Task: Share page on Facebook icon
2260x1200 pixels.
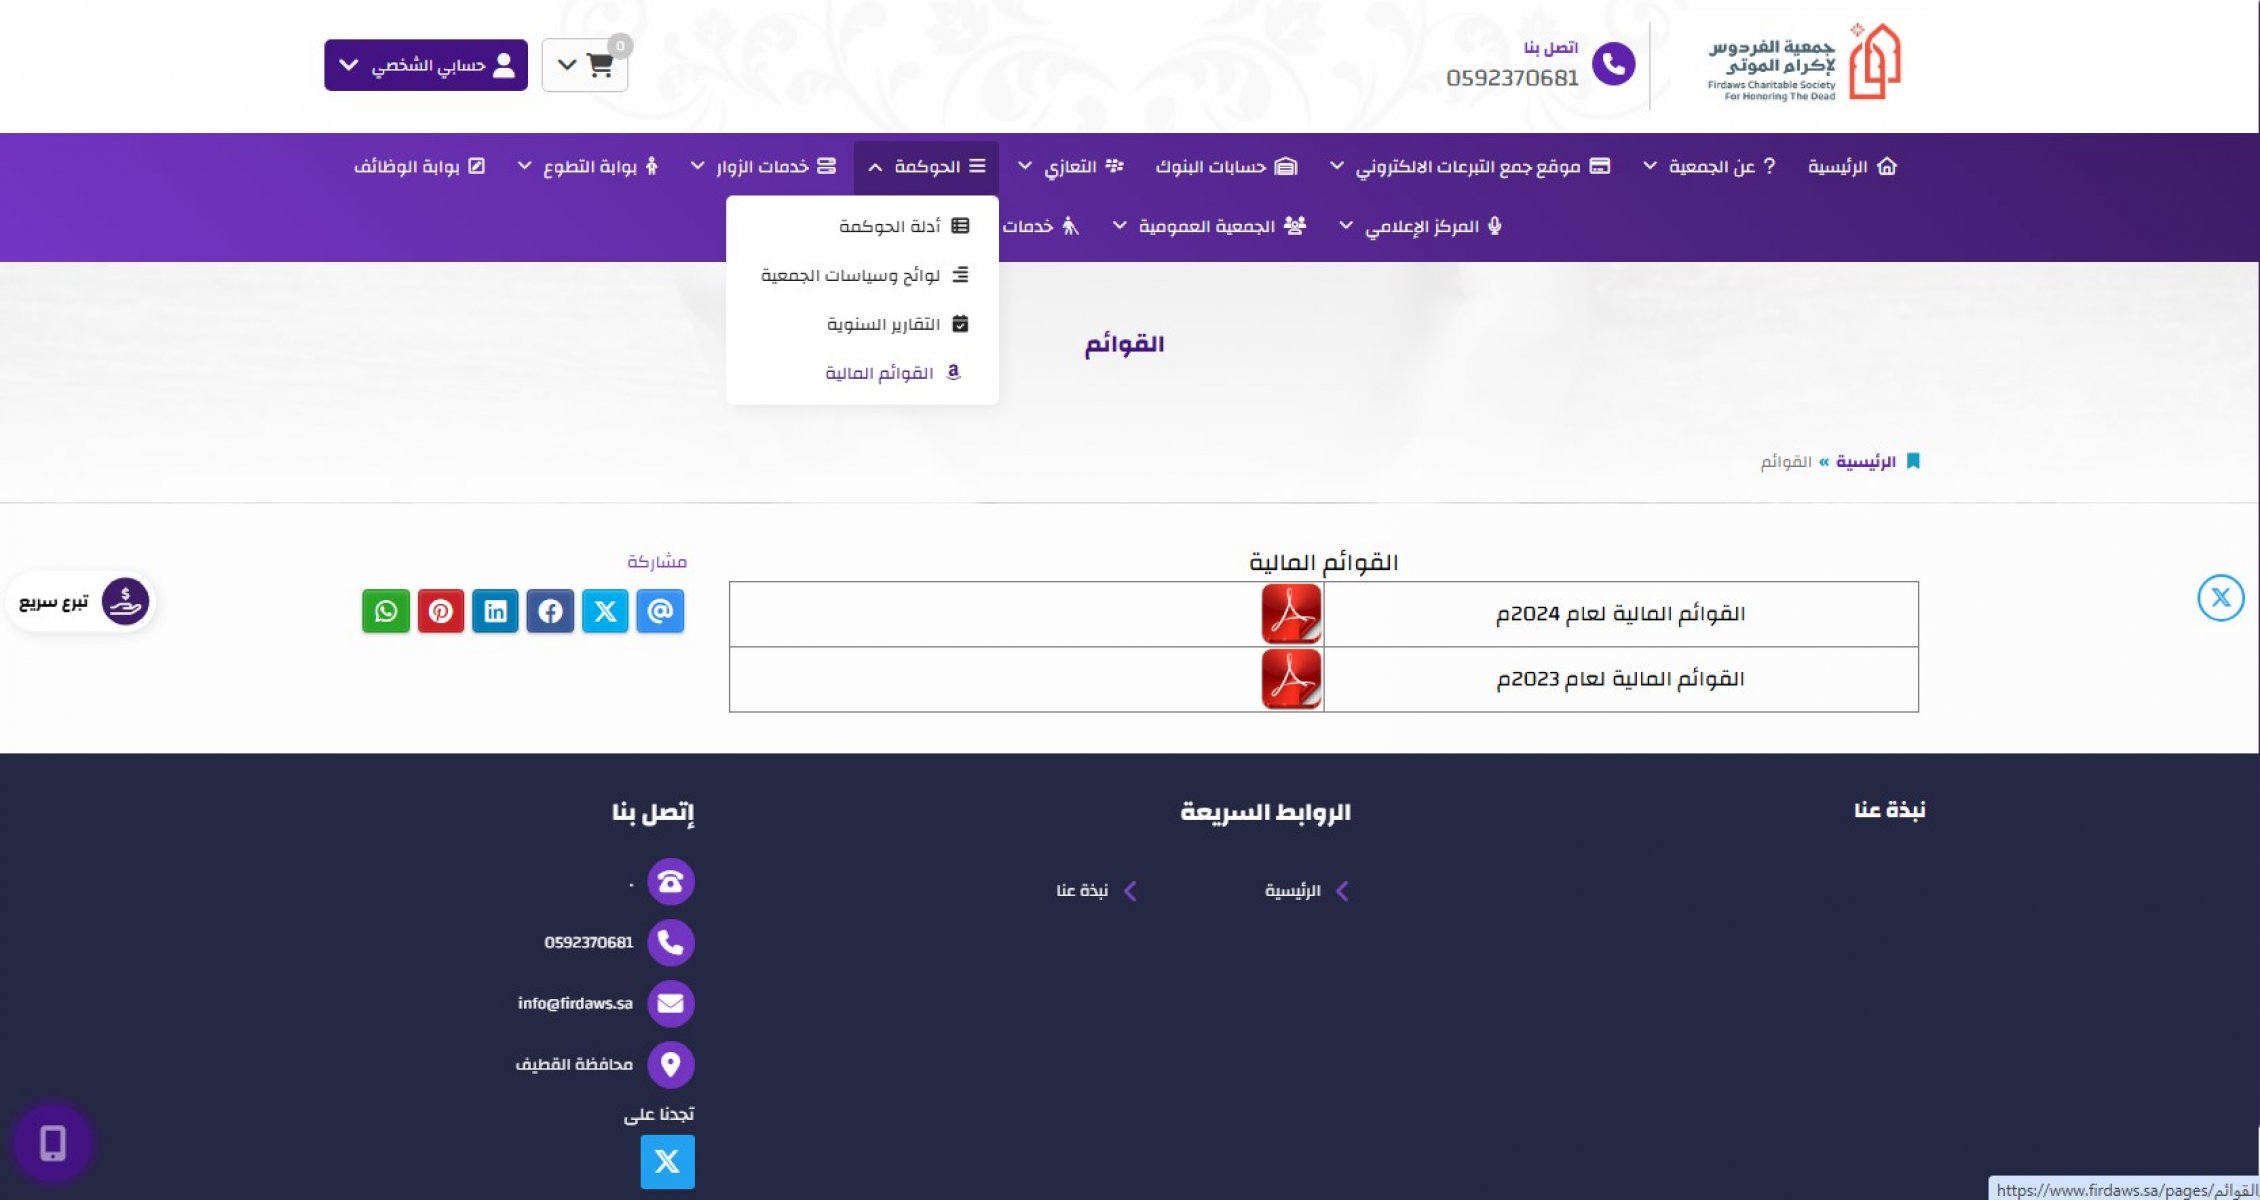Action: click(550, 611)
